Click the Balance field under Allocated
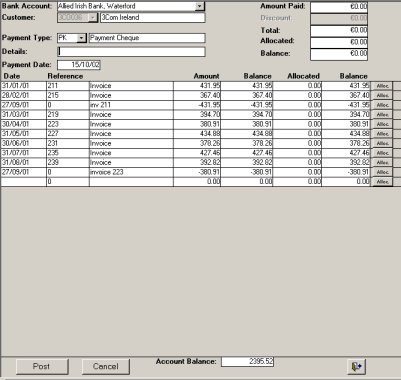Viewport: 401px width, 380px height. [x=339, y=54]
